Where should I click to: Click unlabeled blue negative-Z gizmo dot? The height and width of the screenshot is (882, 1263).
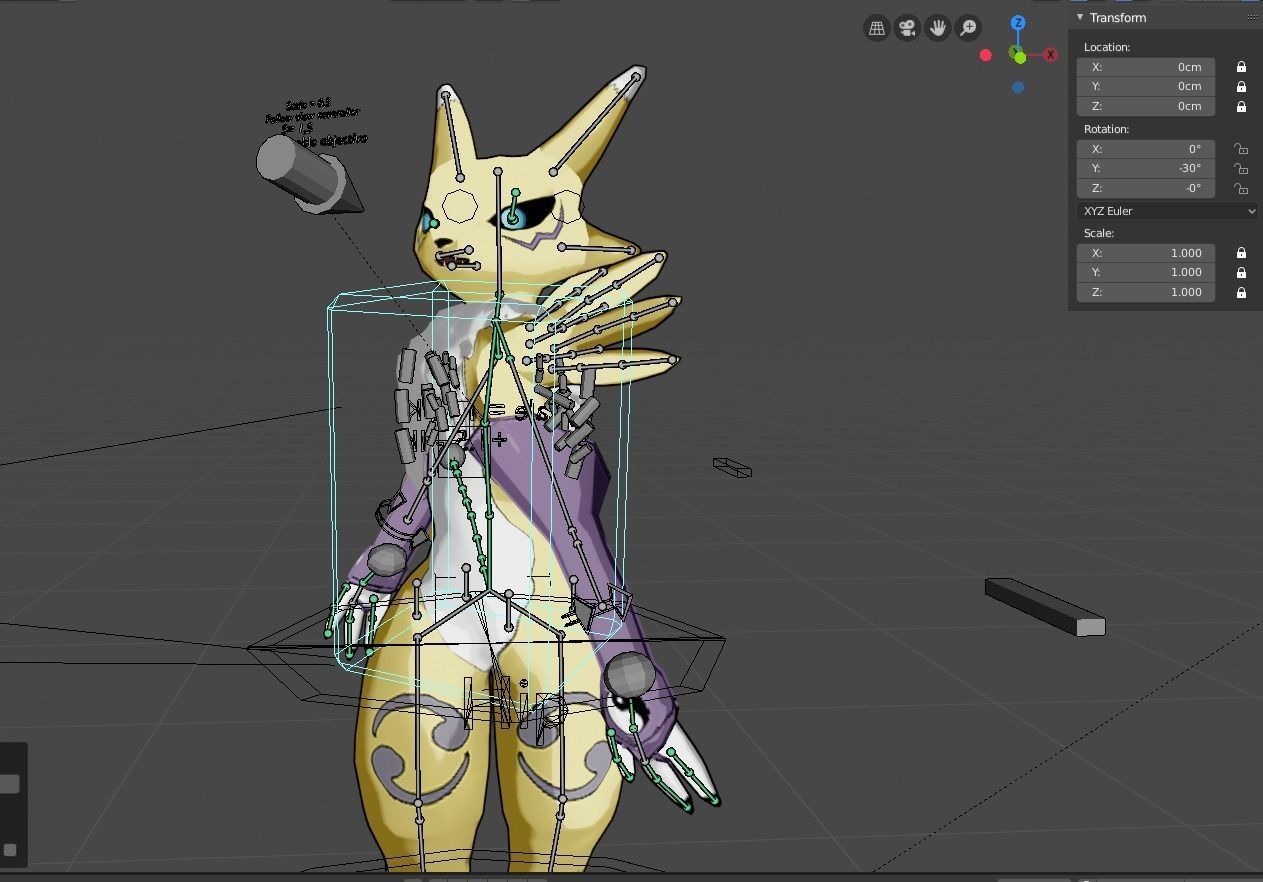(1018, 87)
